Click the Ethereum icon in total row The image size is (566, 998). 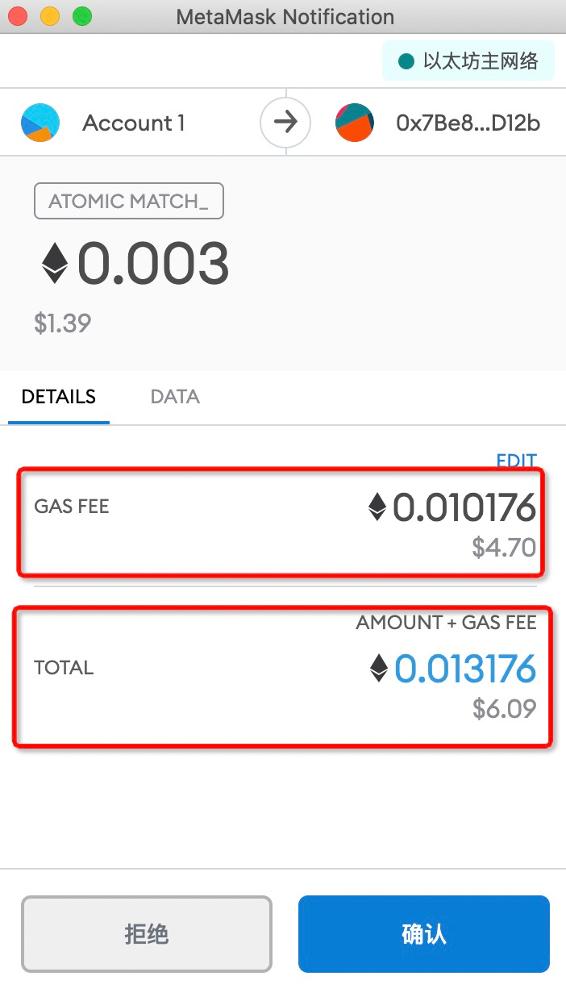pos(379,668)
